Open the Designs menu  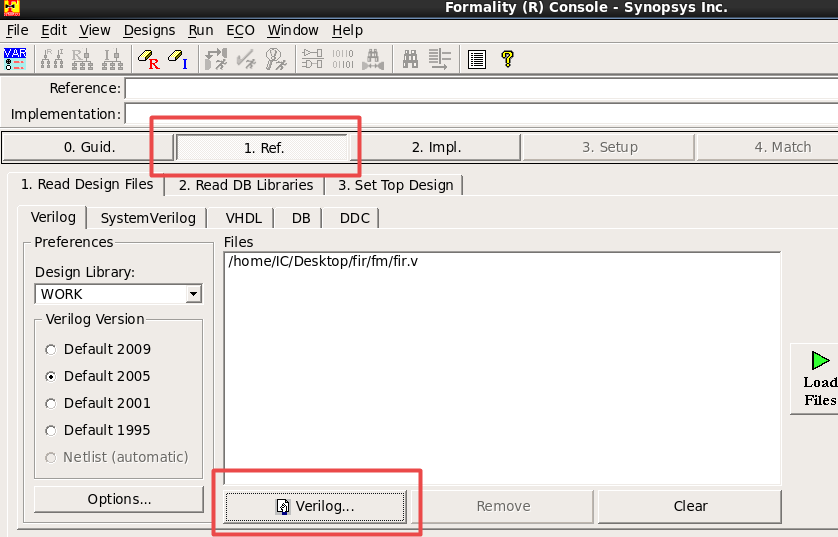(x=149, y=30)
